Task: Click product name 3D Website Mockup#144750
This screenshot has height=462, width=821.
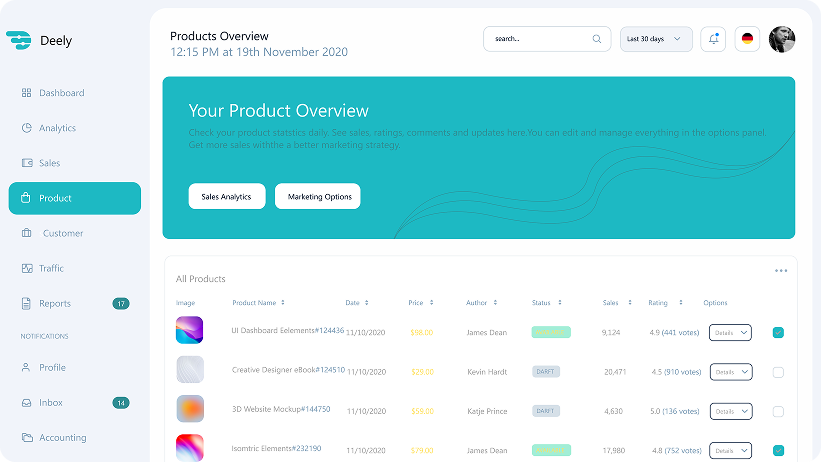Action: (x=281, y=409)
